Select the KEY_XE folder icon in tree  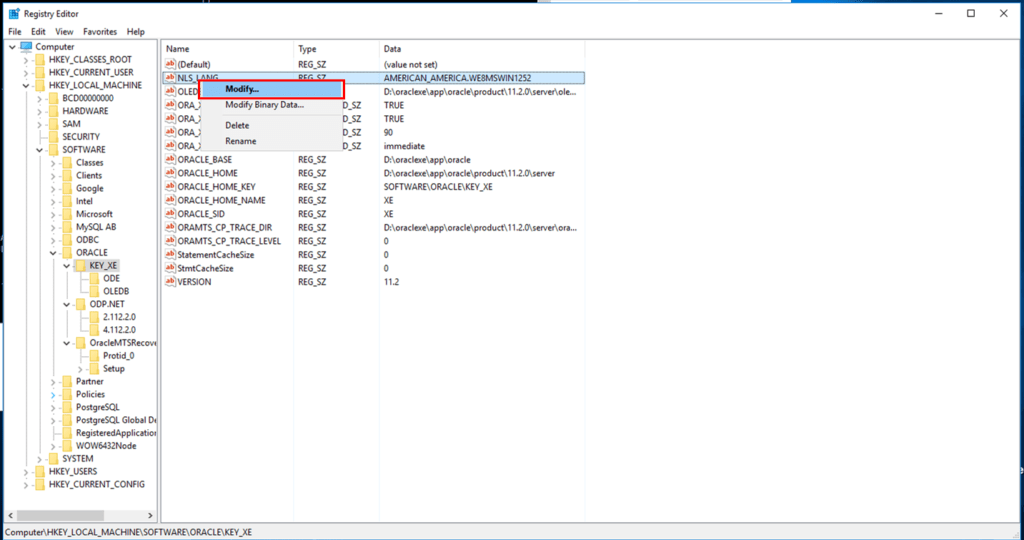[81, 265]
